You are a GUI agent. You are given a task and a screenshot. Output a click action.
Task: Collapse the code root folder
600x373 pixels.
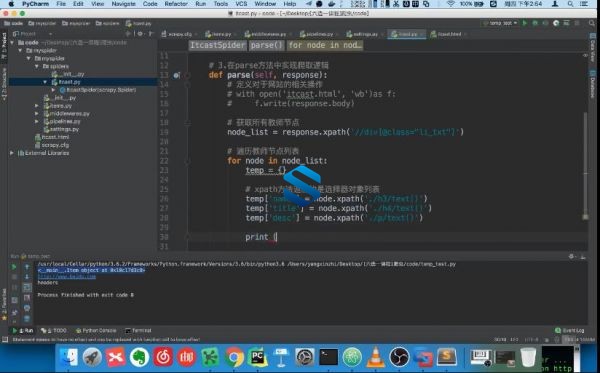pyautogui.click(x=12, y=42)
